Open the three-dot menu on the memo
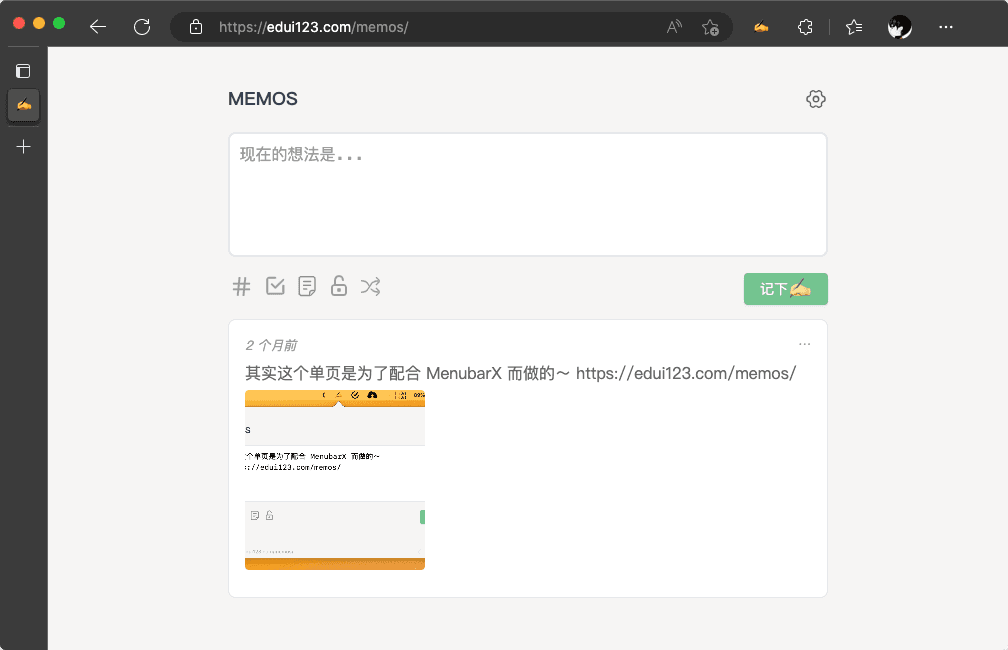Image resolution: width=1008 pixels, height=650 pixels. coord(804,344)
